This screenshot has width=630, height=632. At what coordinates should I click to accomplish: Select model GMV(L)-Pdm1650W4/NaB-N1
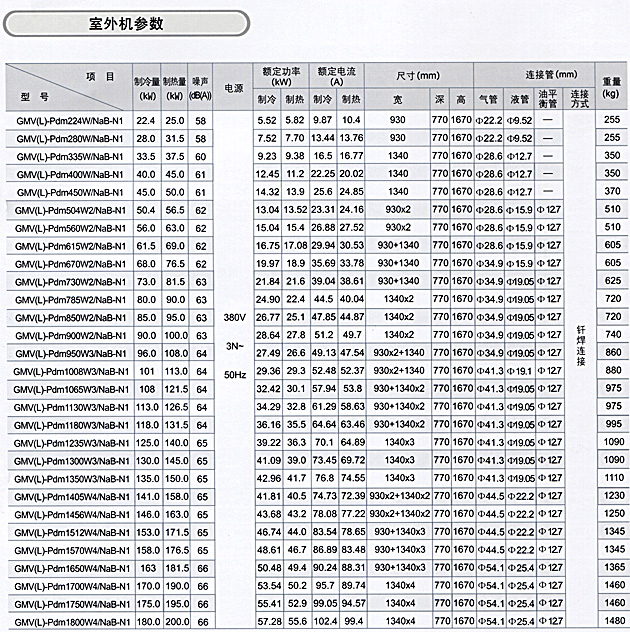(x=71, y=569)
